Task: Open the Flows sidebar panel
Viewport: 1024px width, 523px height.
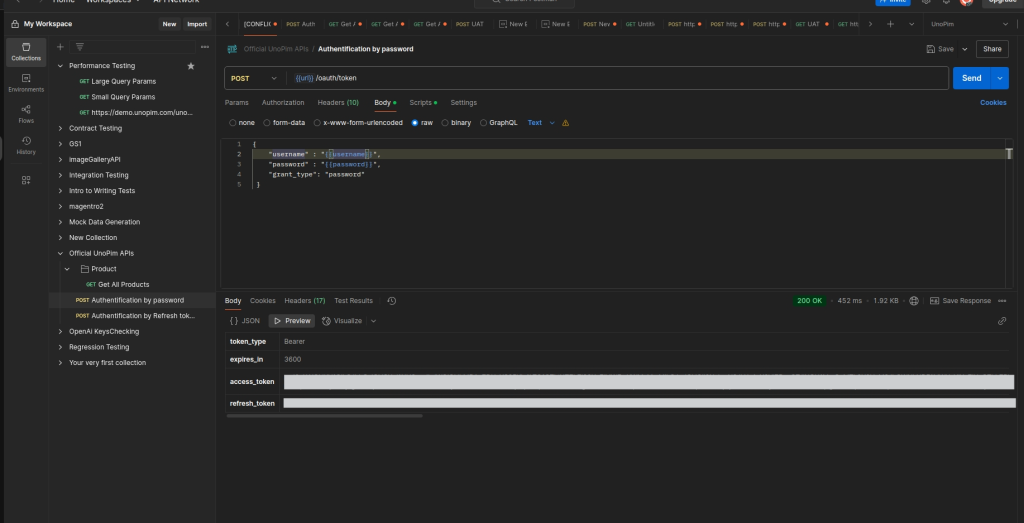Action: tap(26, 113)
